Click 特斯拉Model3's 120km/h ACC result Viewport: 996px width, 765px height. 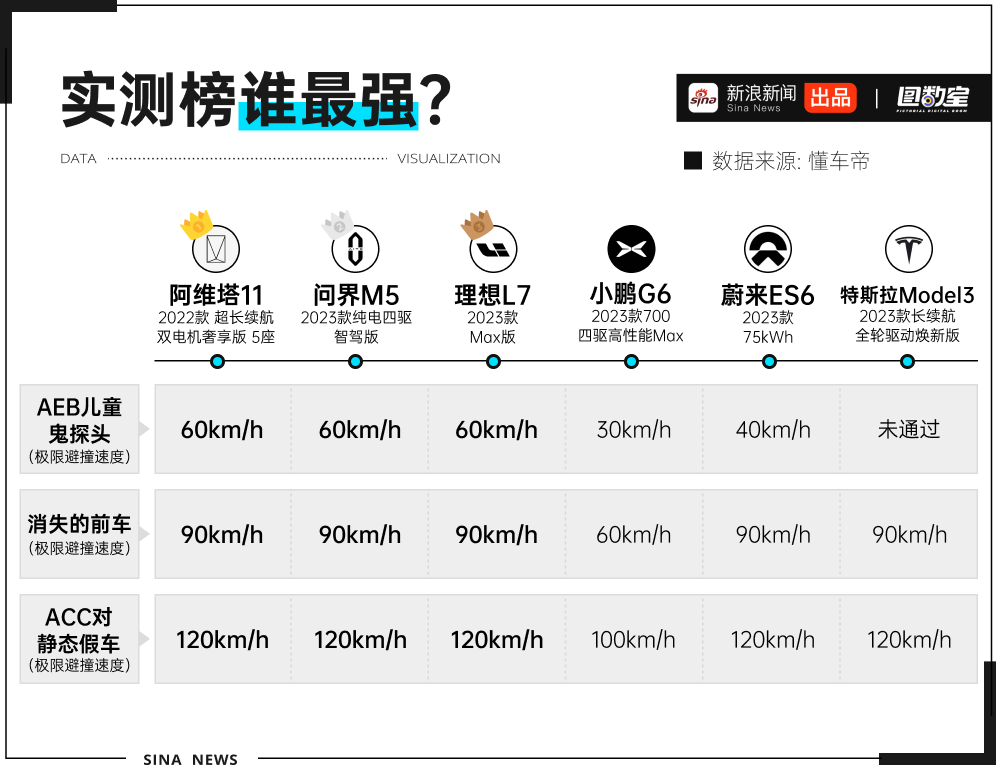tap(910, 639)
